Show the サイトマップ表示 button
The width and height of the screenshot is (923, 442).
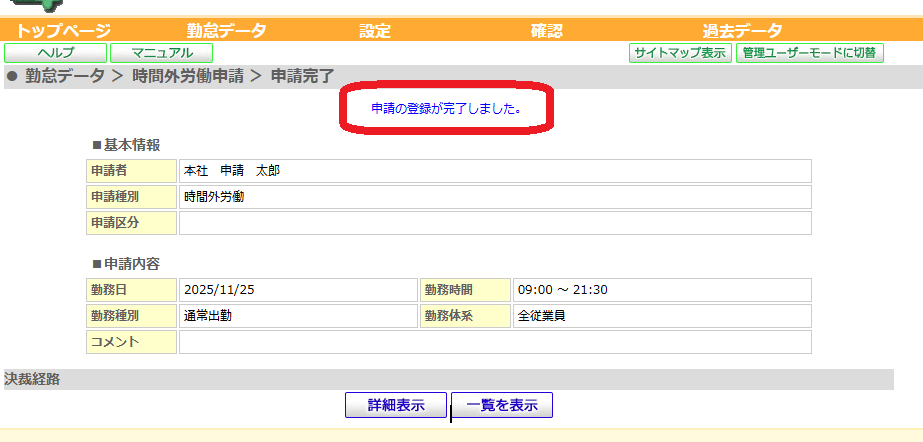(681, 53)
